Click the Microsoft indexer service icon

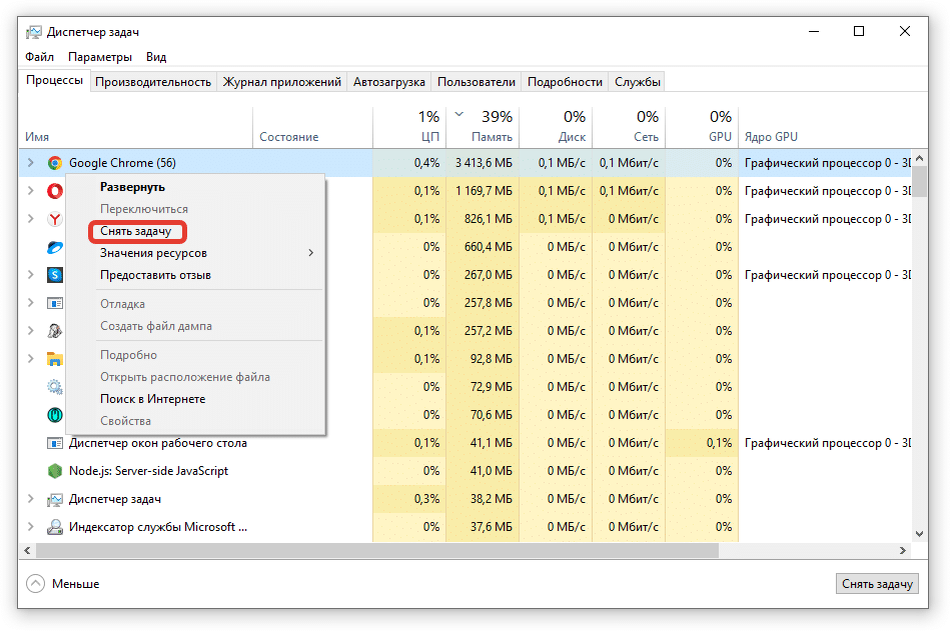point(55,527)
